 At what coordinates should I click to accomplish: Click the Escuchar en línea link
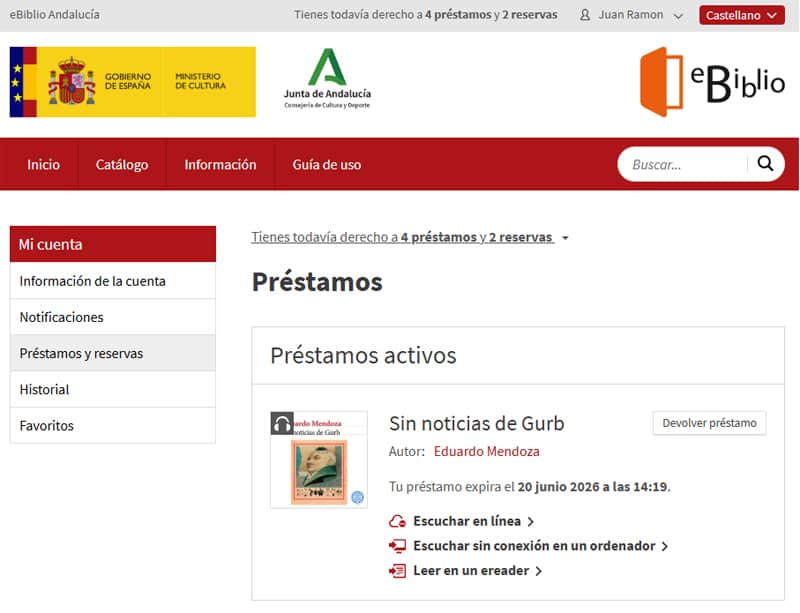[467, 521]
